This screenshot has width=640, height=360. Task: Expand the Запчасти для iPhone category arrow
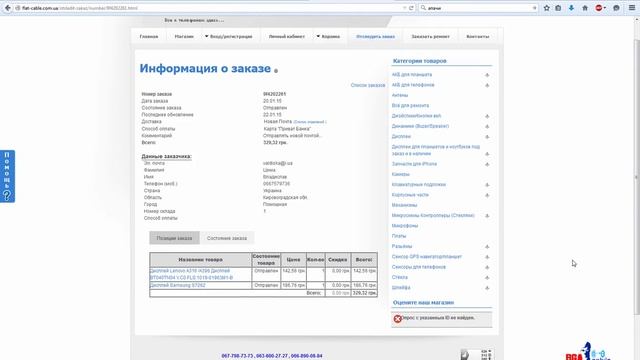(487, 164)
